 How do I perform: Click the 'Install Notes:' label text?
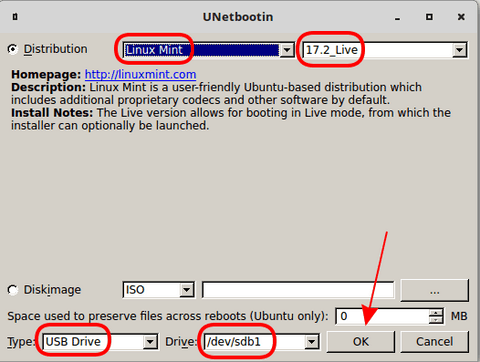52,113
